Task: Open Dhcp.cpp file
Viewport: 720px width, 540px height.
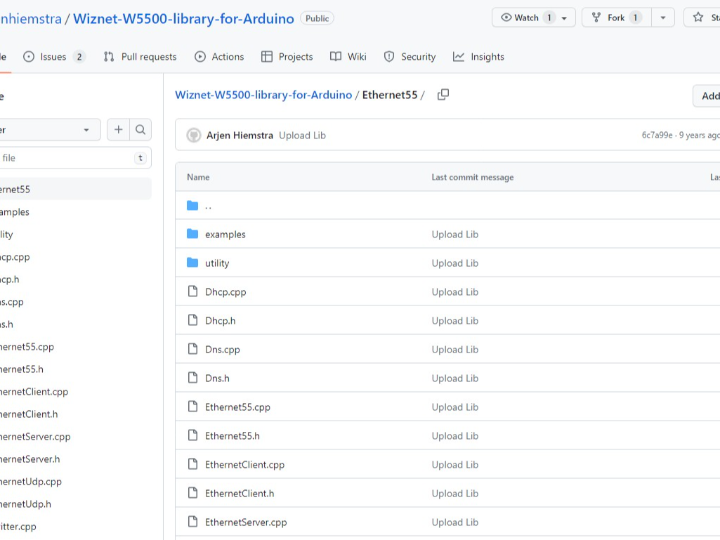Action: 225,292
